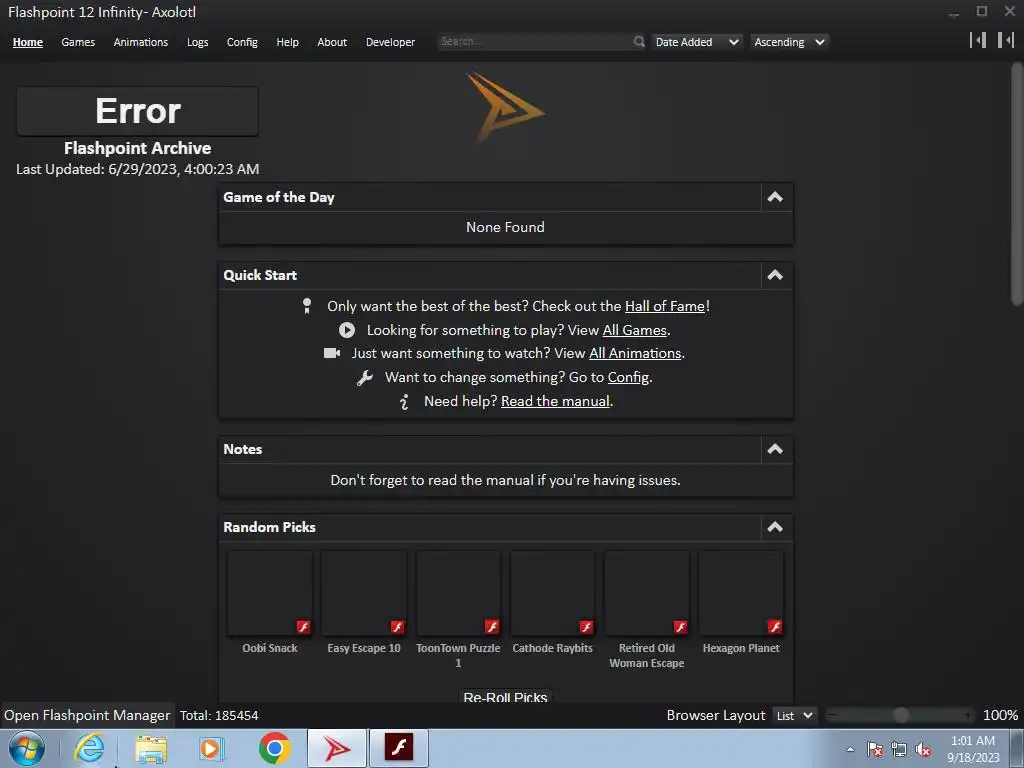Open the Developer tab
The image size is (1024, 768).
(x=390, y=42)
